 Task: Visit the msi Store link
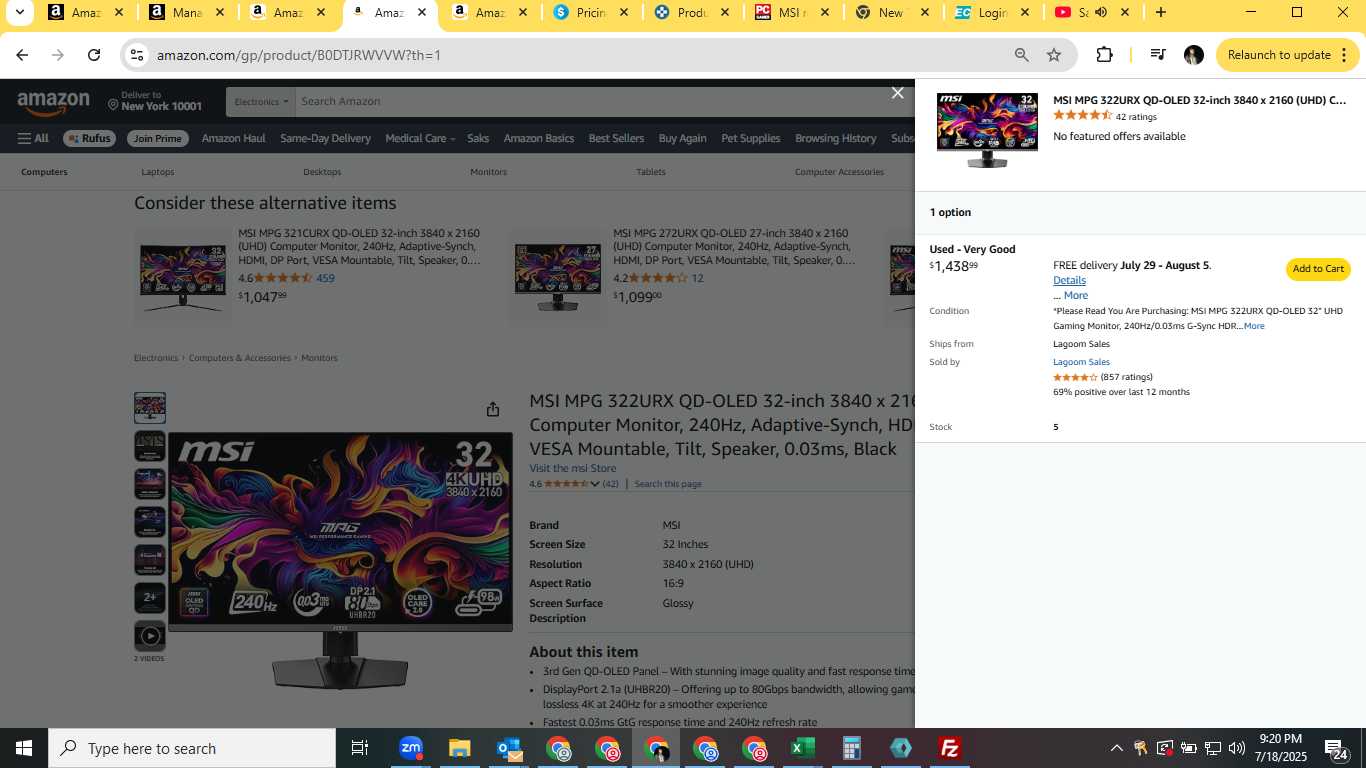coord(573,468)
